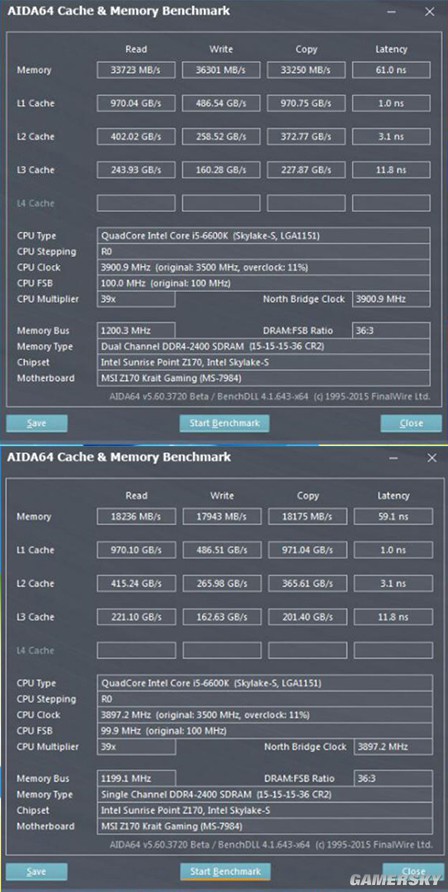Click Save in the Single Channel DDR4 window
Viewport: 448px width, 892px height.
[x=37, y=872]
